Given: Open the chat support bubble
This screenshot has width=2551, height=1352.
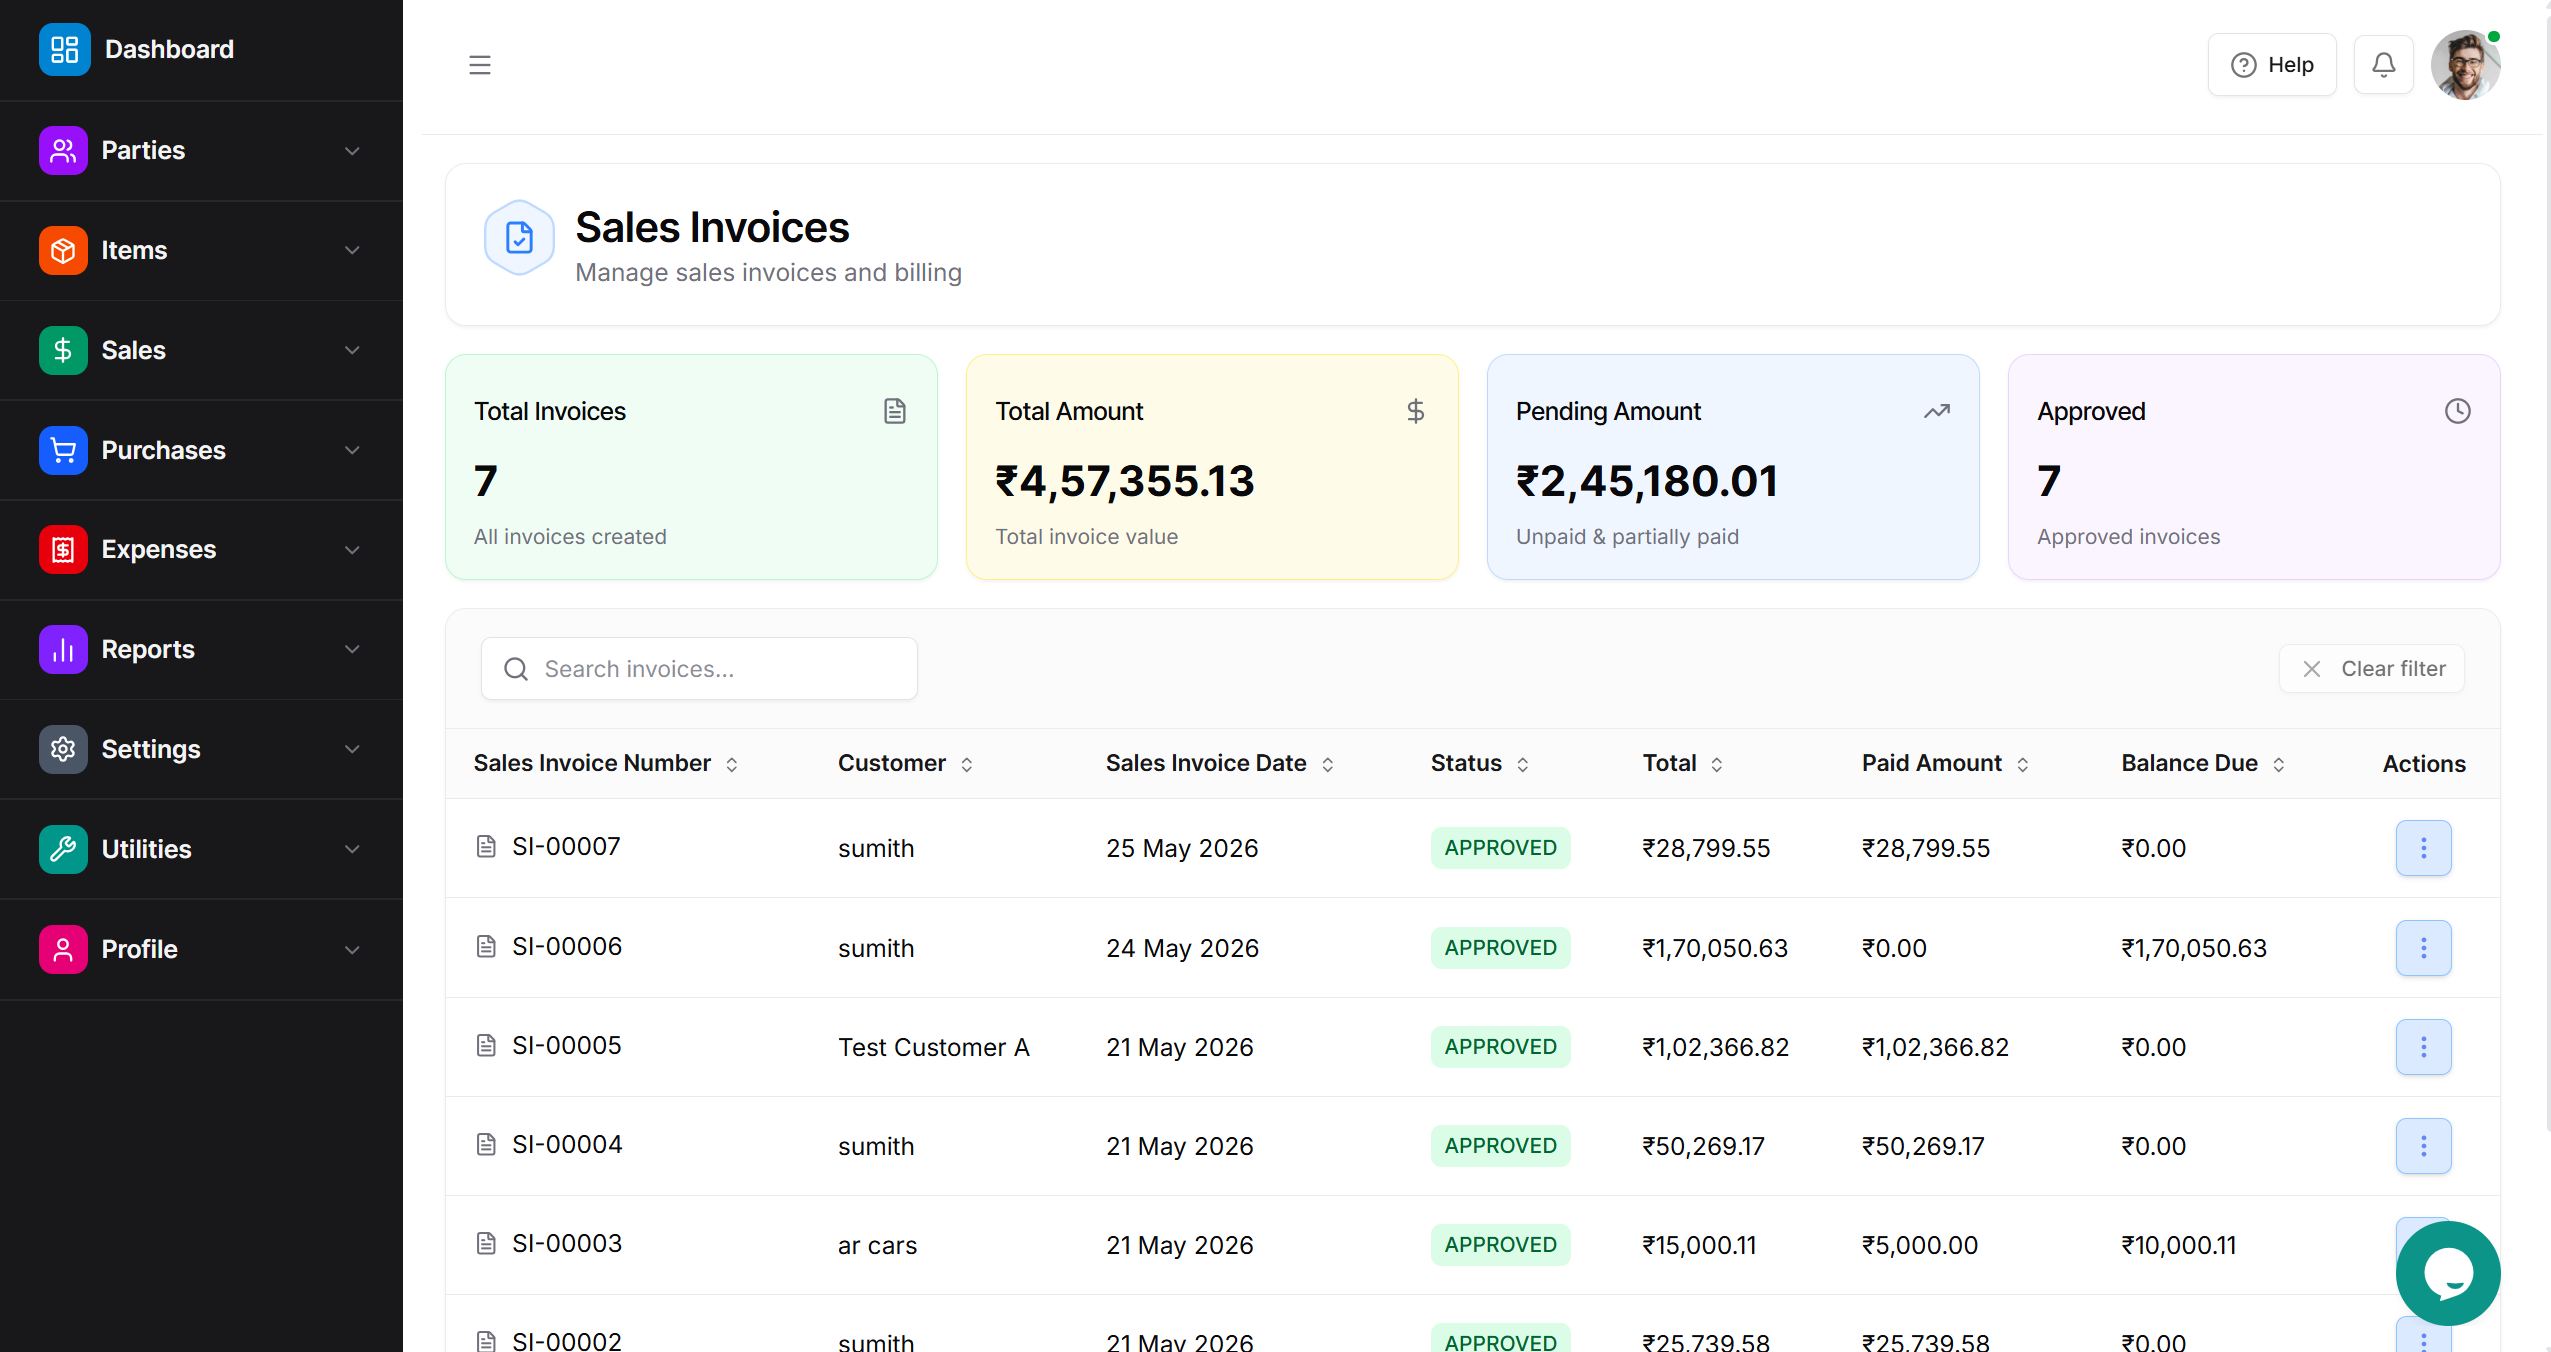Looking at the screenshot, I should [x=2448, y=1273].
